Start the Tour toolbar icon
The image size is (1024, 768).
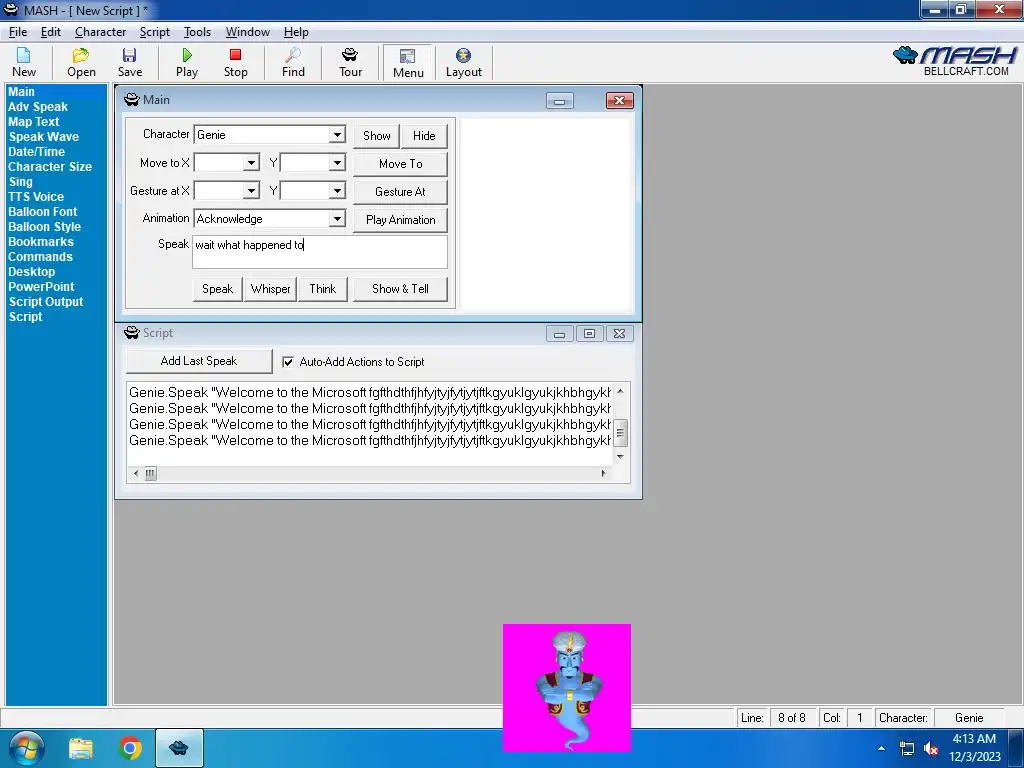click(350, 63)
